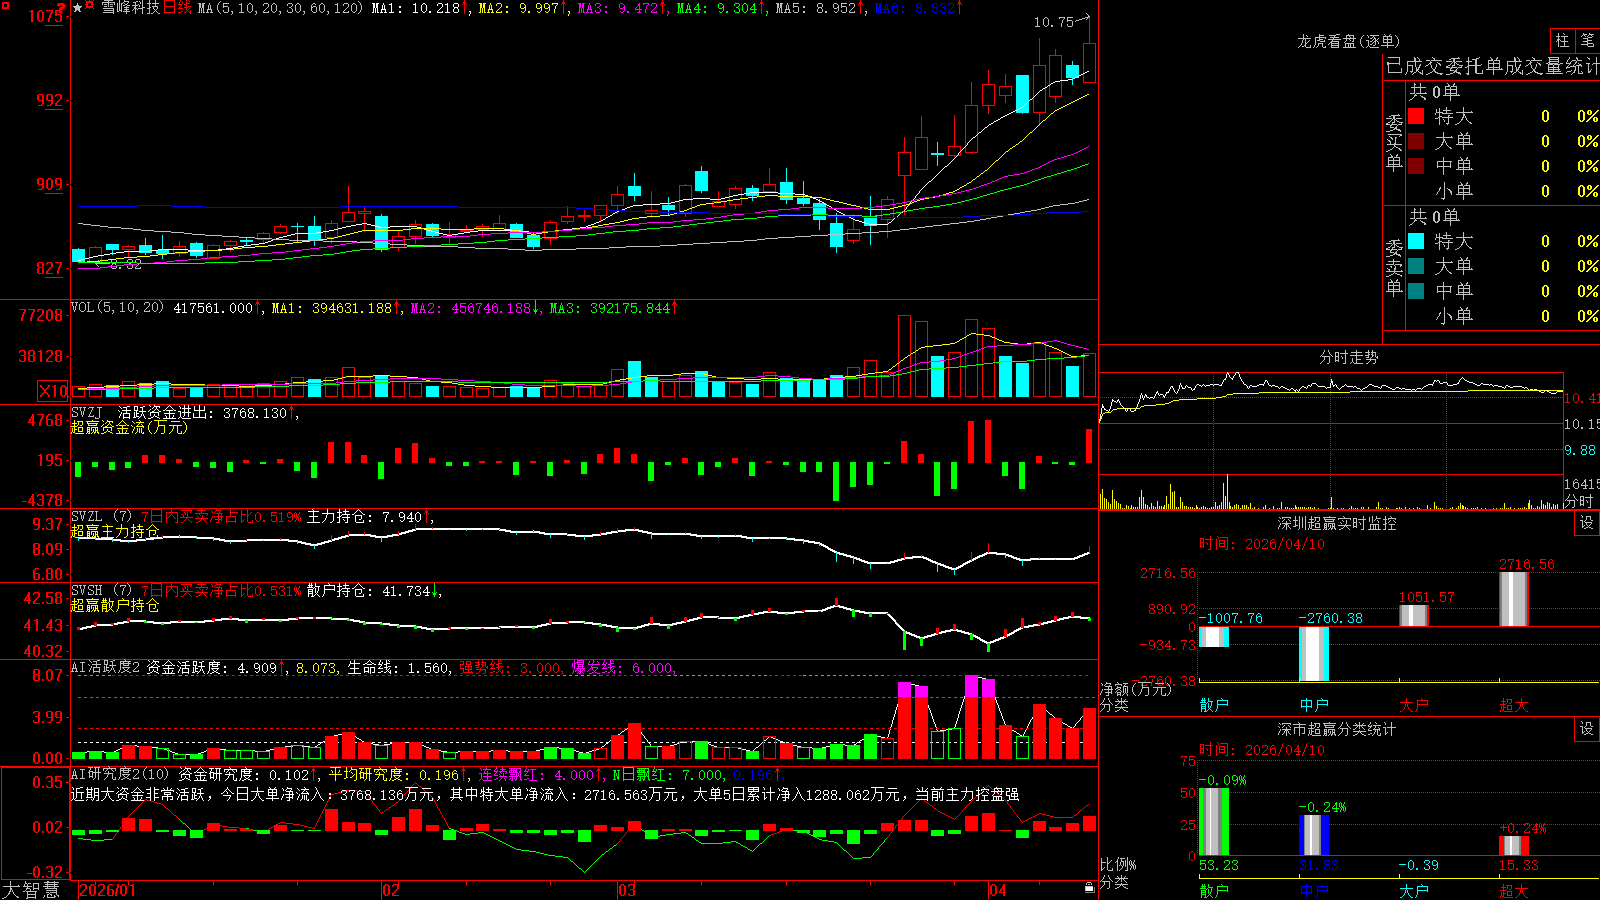Viewport: 1600px width, 900px height.
Task: Click the teal 大单 sell-order swatch
Action: pyautogui.click(x=1416, y=266)
